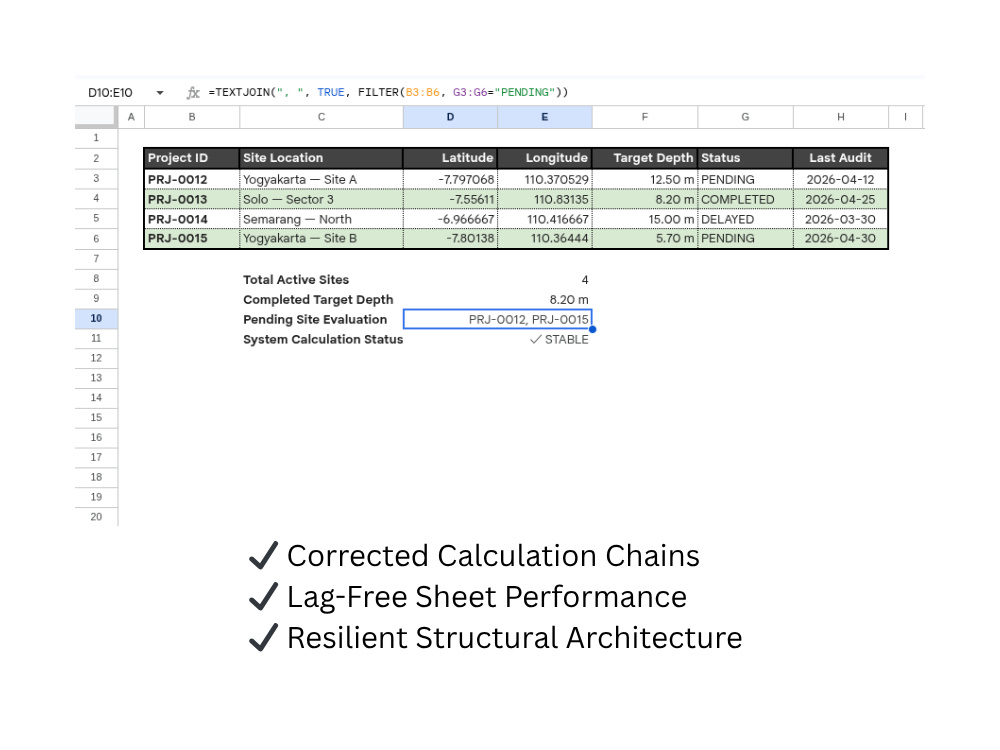
Task: Select longitude cell 110.83135
Action: 545,200
